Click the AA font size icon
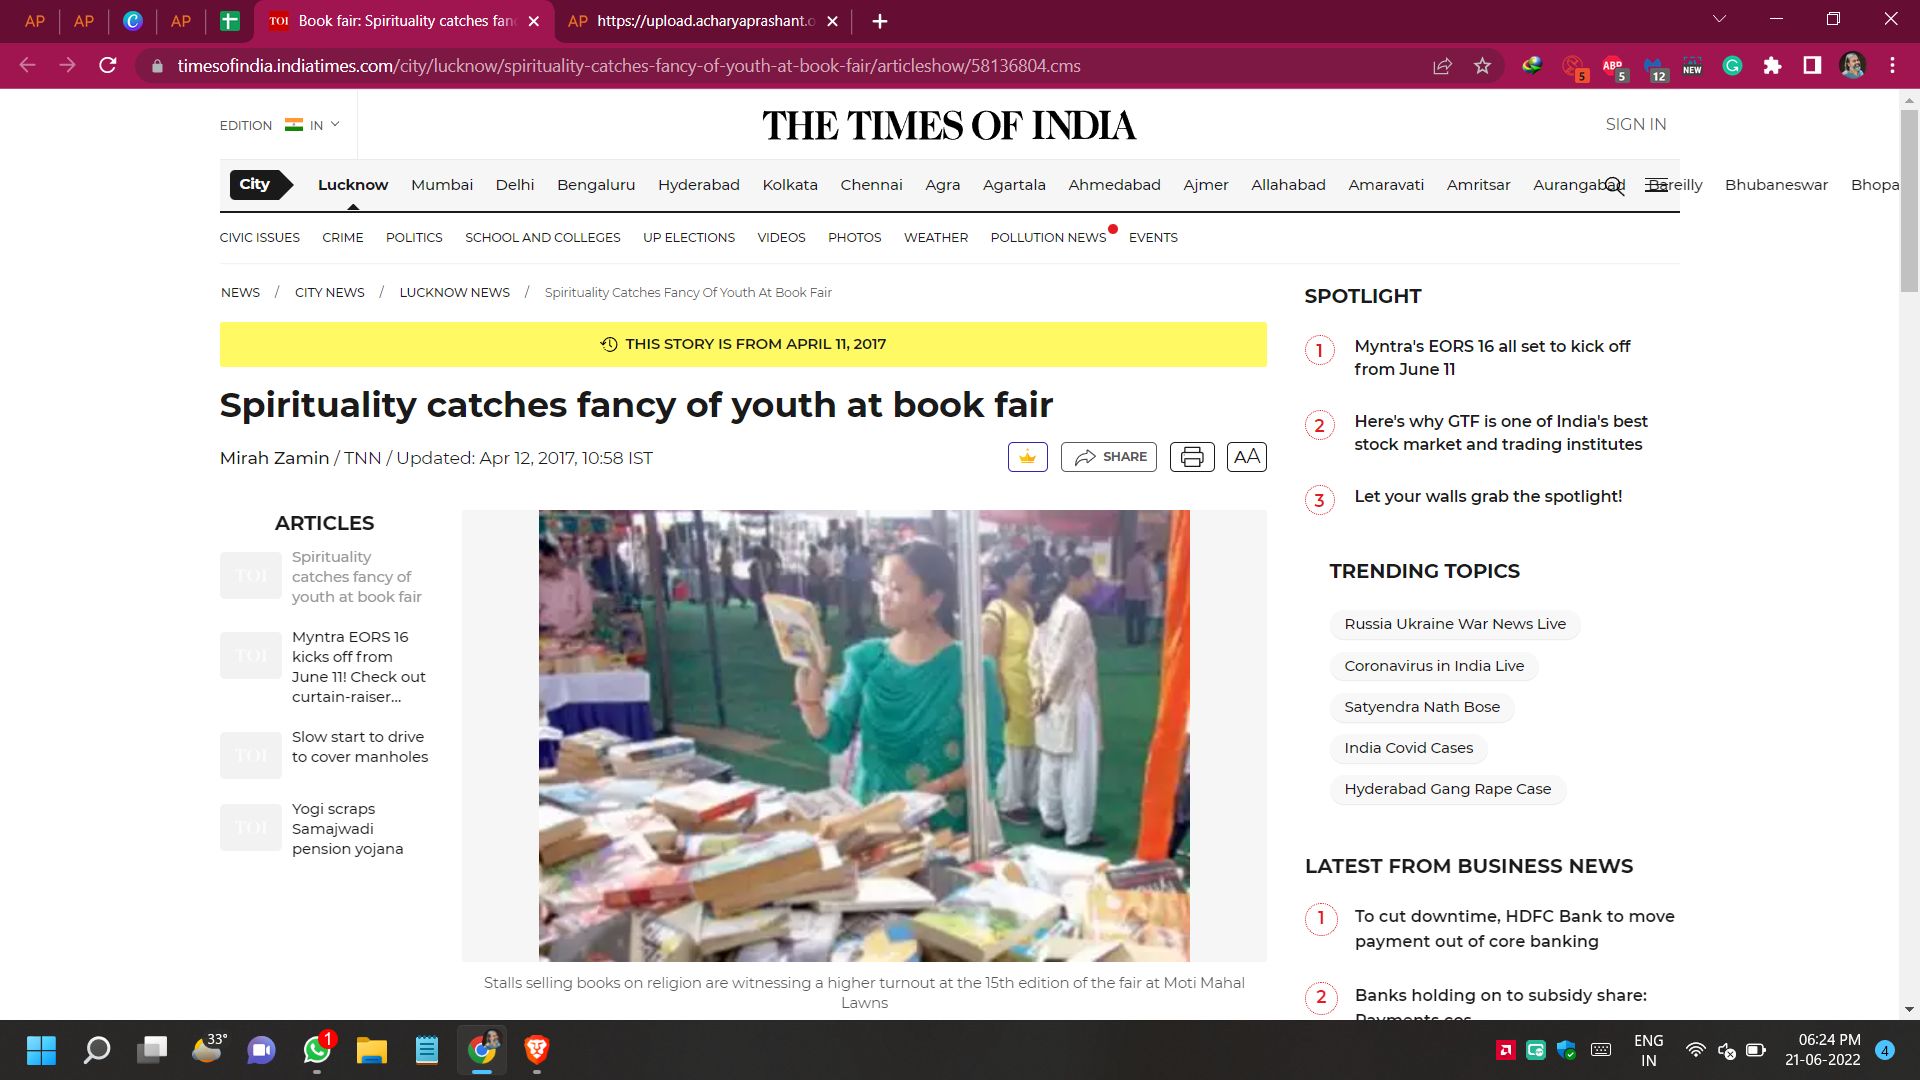This screenshot has width=1920, height=1080. pyautogui.click(x=1246, y=457)
